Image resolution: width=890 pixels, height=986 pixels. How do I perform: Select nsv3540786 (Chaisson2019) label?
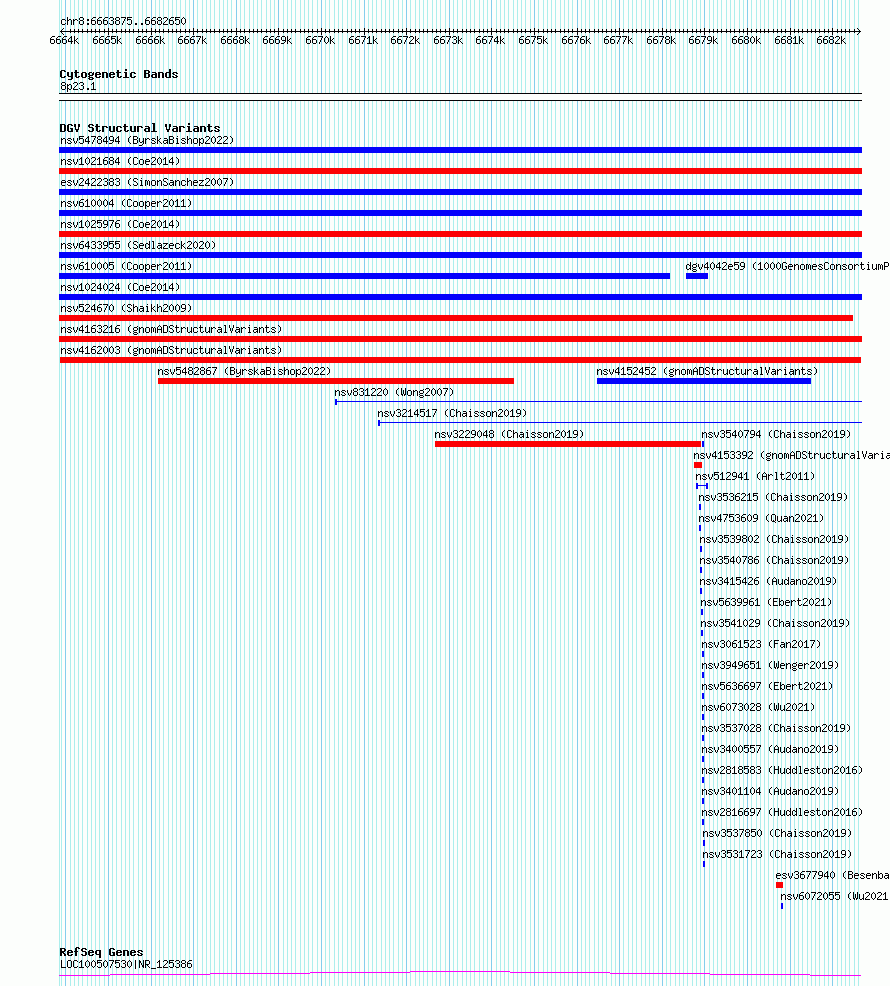click(x=774, y=560)
